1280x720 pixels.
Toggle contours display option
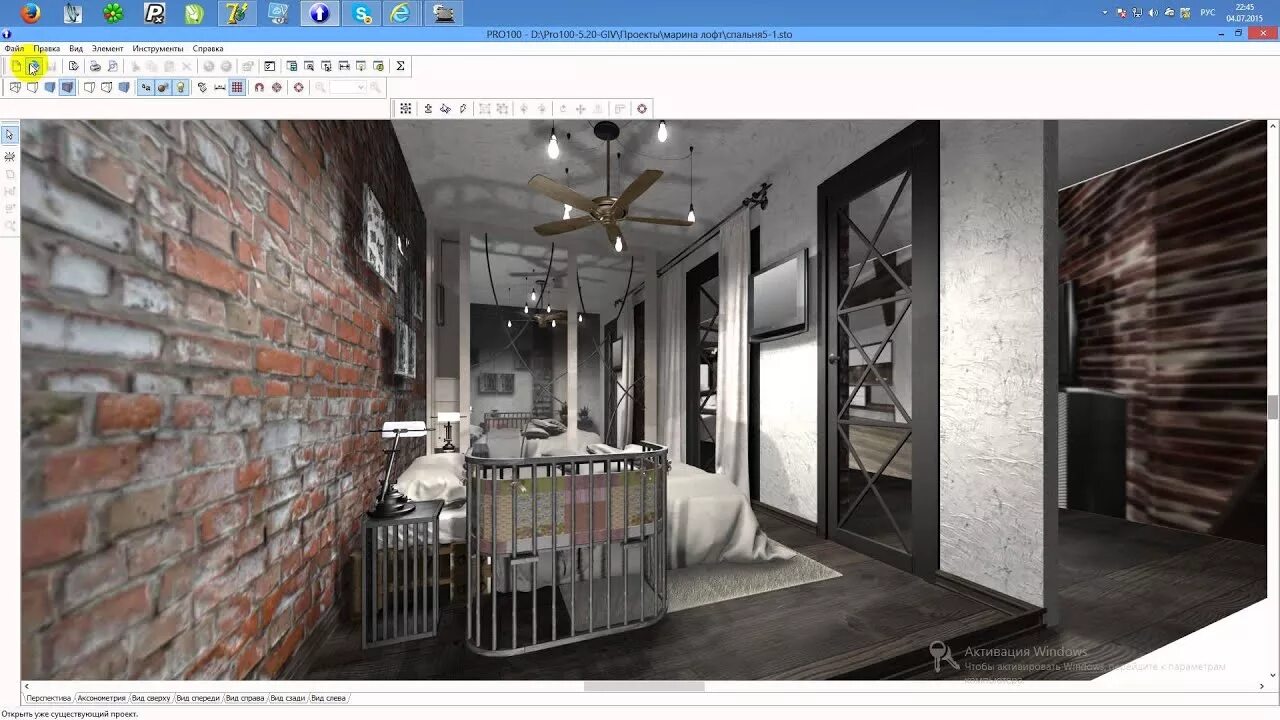coord(89,87)
